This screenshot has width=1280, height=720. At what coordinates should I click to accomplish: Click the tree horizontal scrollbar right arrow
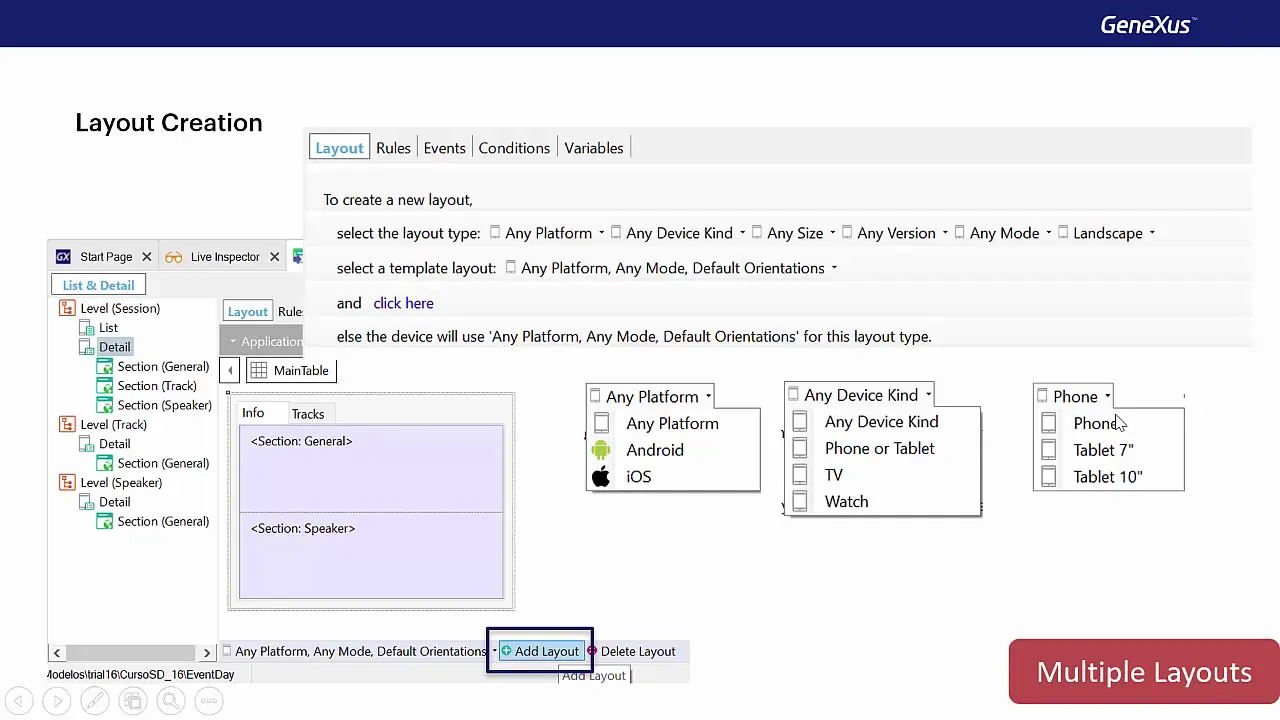207,653
